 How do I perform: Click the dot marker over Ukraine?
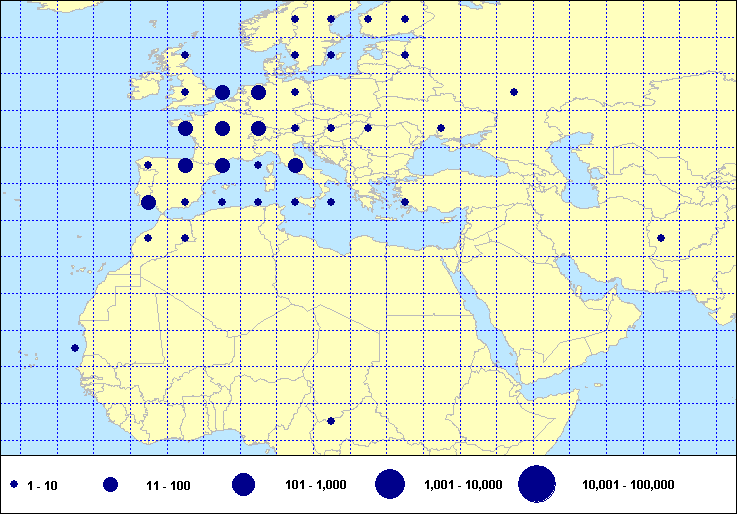[441, 128]
